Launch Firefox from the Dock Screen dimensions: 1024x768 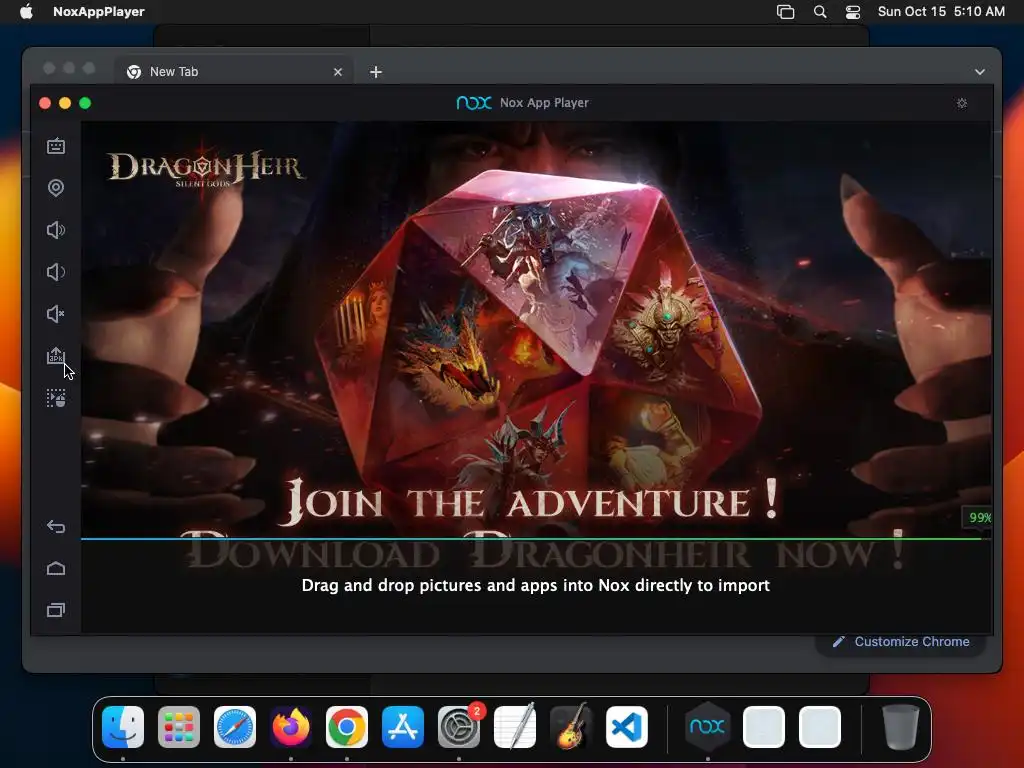point(291,727)
